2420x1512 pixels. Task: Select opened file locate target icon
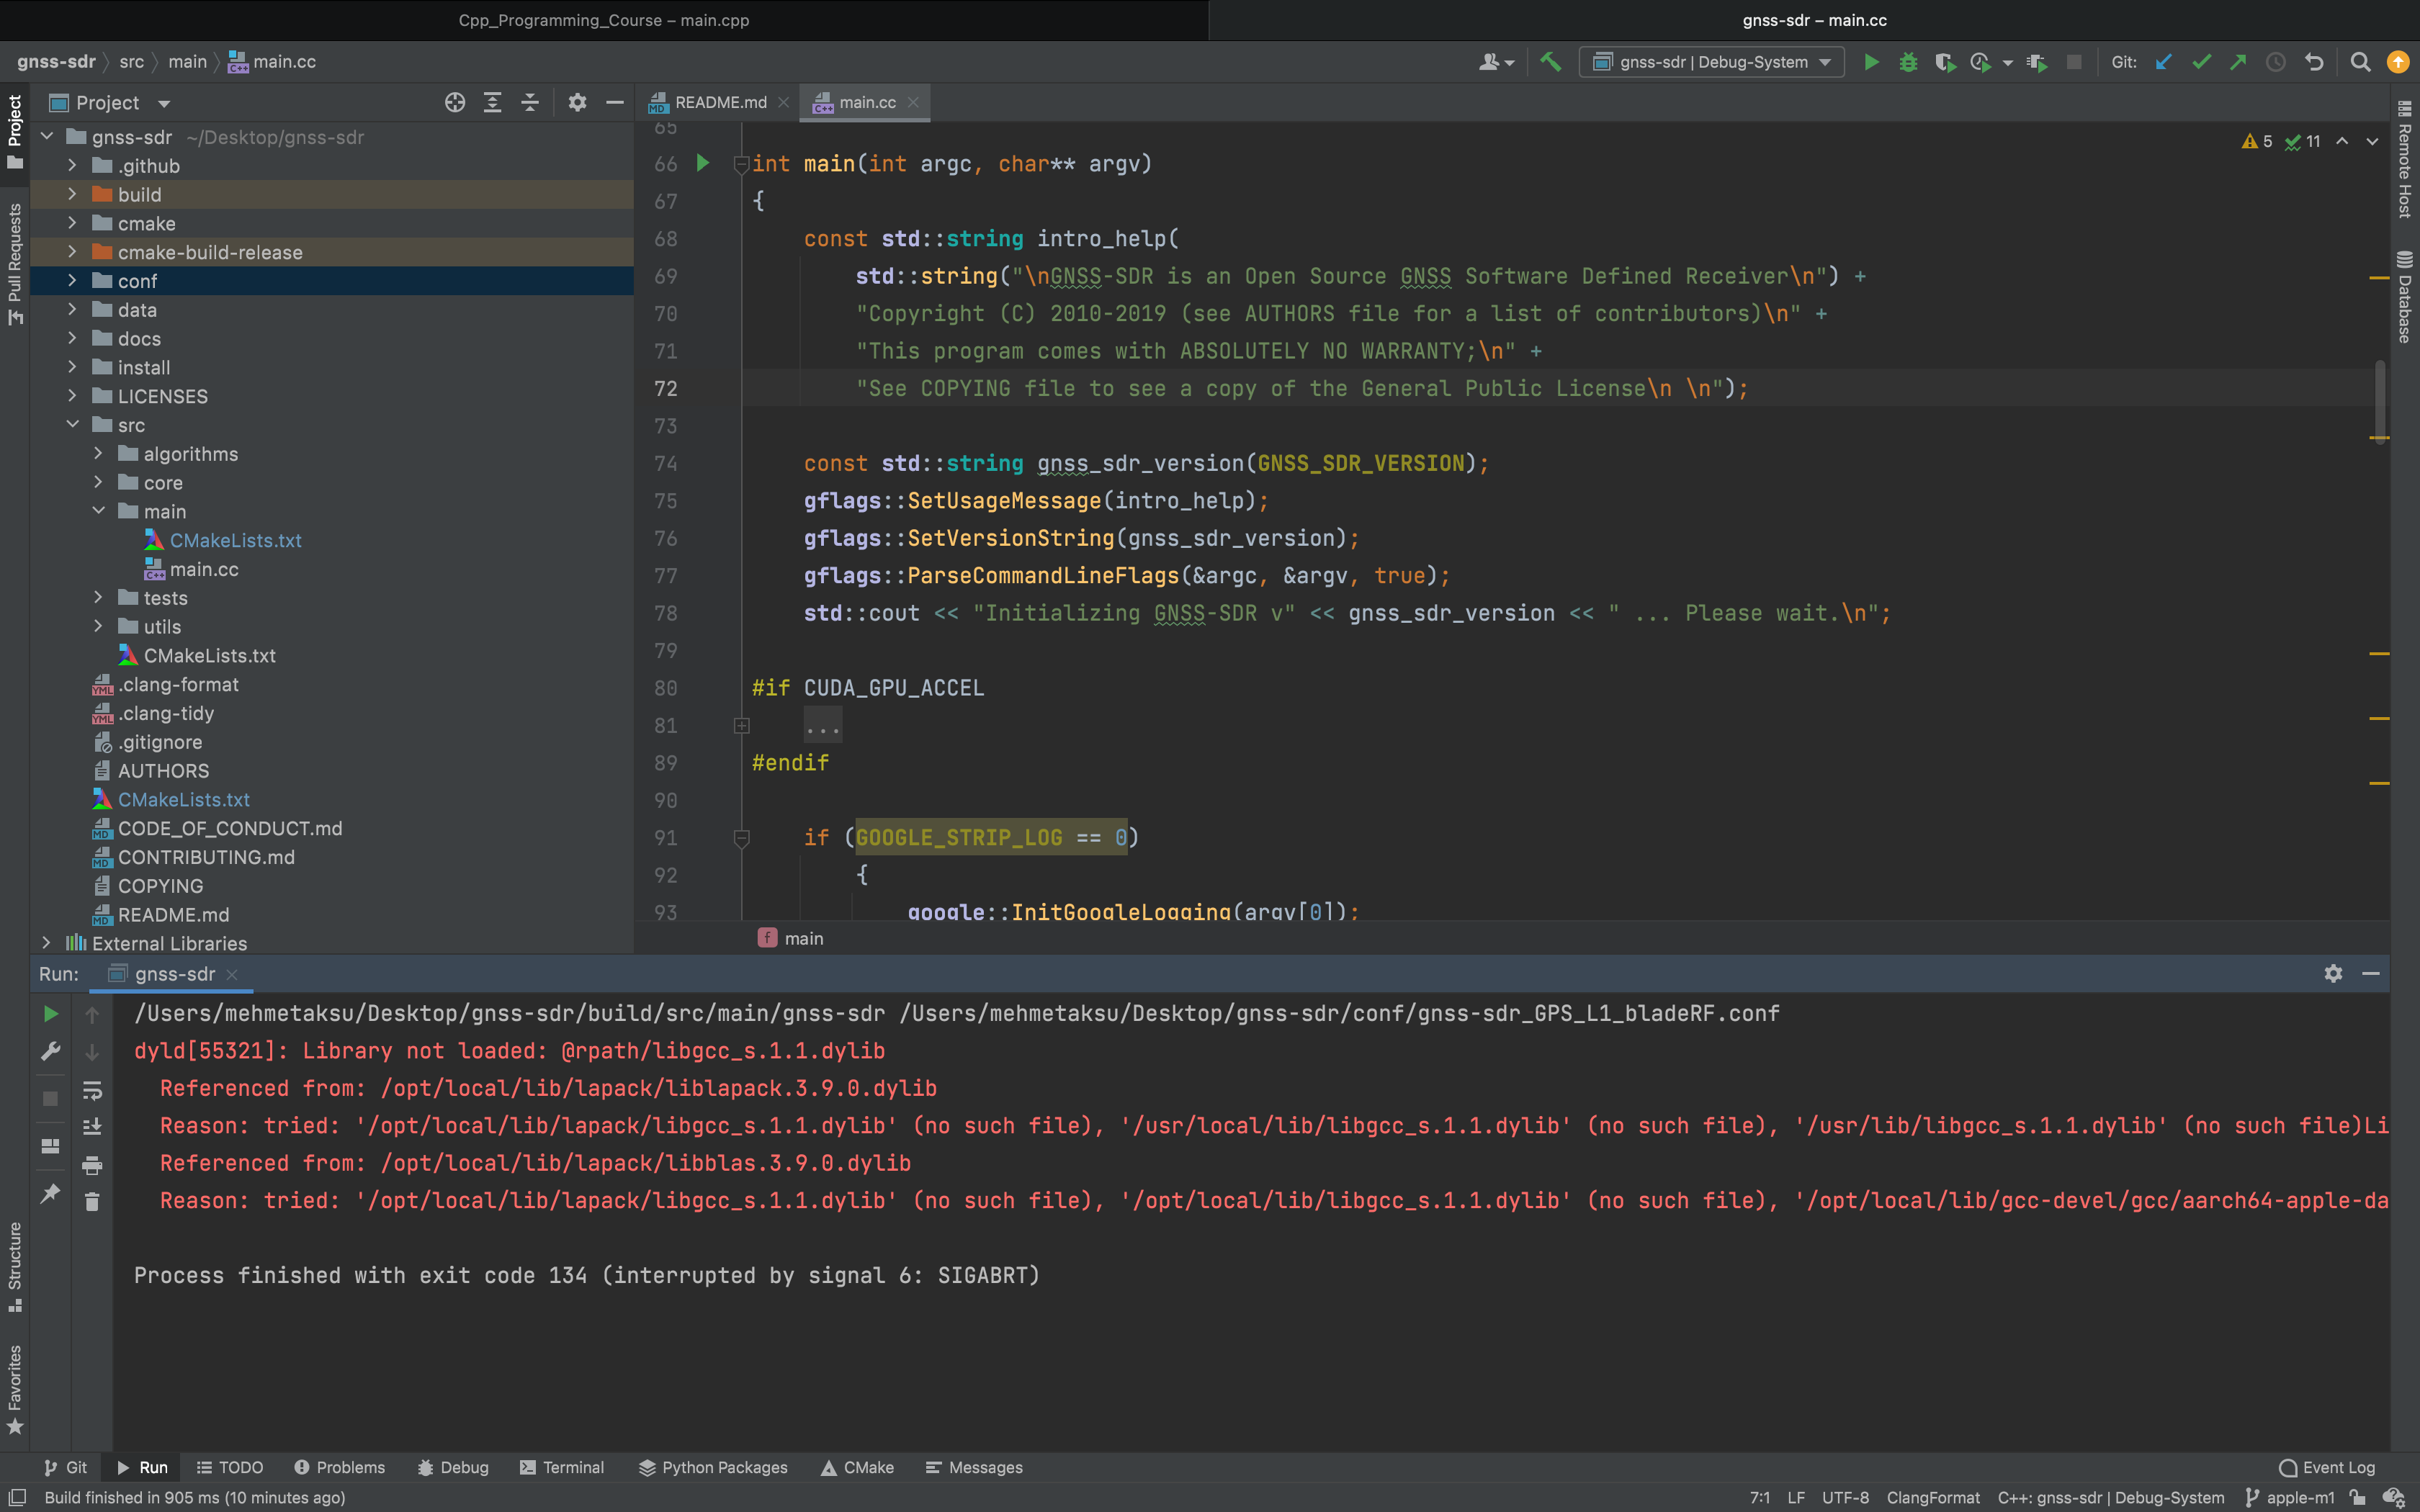tap(455, 102)
